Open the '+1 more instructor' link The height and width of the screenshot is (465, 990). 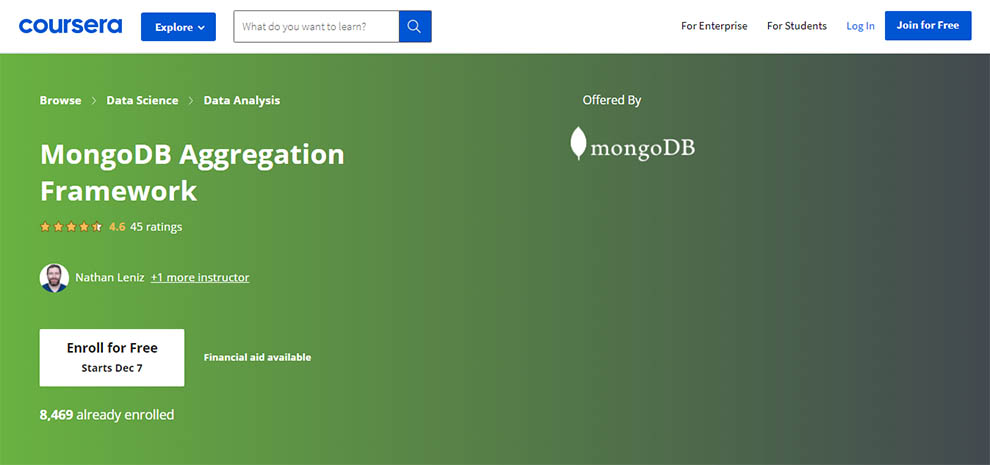(x=200, y=277)
